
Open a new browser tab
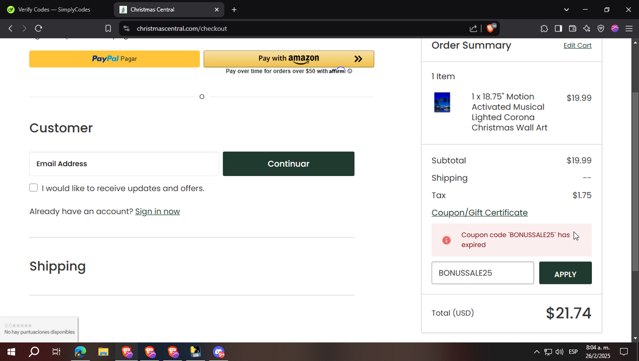click(234, 9)
